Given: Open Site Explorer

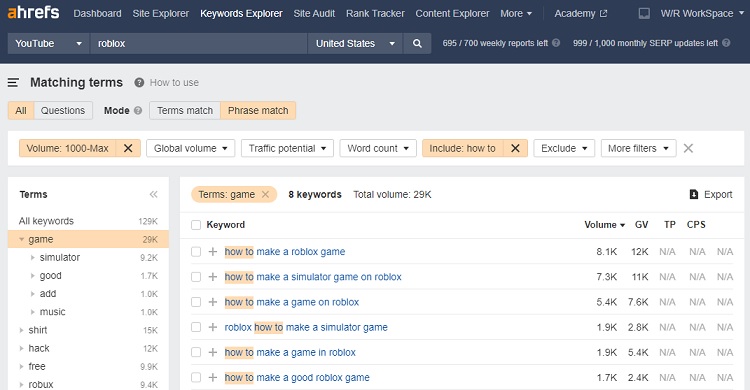Looking at the screenshot, I should click(x=161, y=13).
